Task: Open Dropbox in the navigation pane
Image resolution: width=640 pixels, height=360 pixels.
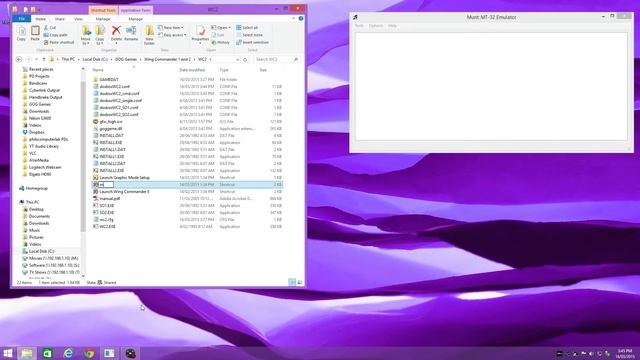Action: click(36, 132)
